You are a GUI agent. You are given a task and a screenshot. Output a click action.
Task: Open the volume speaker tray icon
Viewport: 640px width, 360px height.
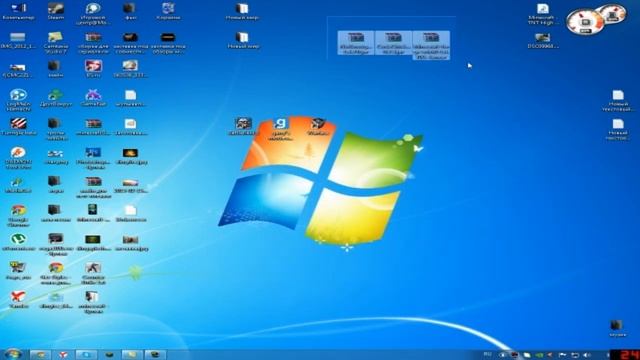pyautogui.click(x=587, y=355)
